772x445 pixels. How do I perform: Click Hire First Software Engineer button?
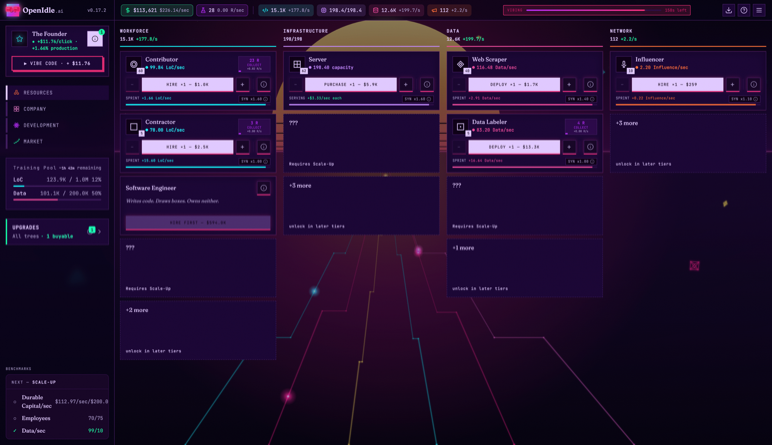pos(198,222)
